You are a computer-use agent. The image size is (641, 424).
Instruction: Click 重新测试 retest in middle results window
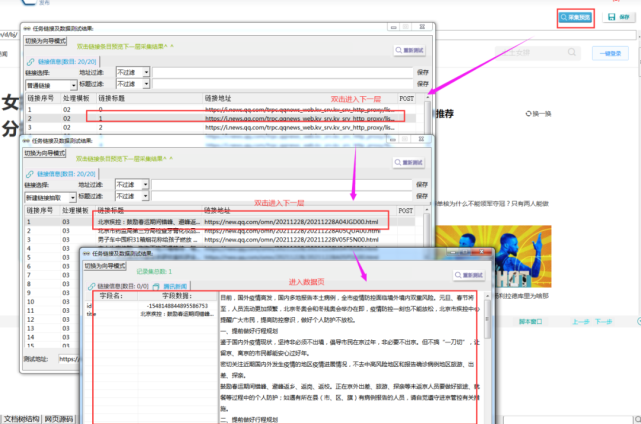click(409, 162)
